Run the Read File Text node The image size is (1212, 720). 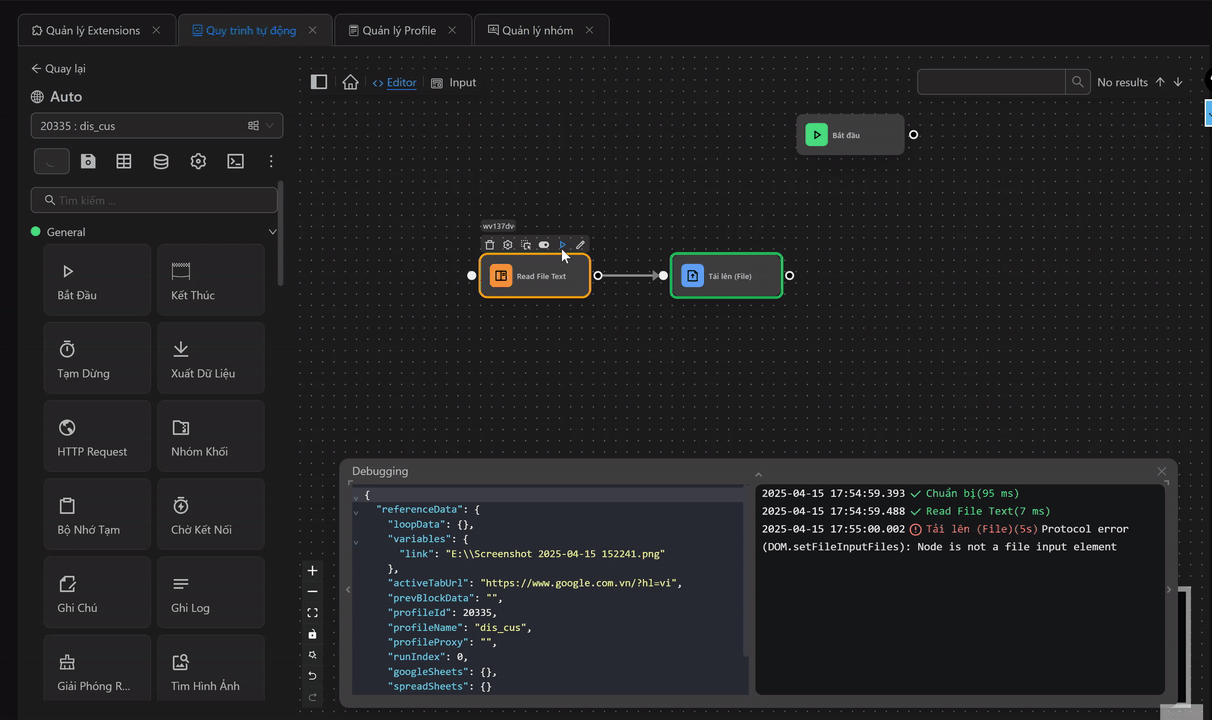(562, 245)
